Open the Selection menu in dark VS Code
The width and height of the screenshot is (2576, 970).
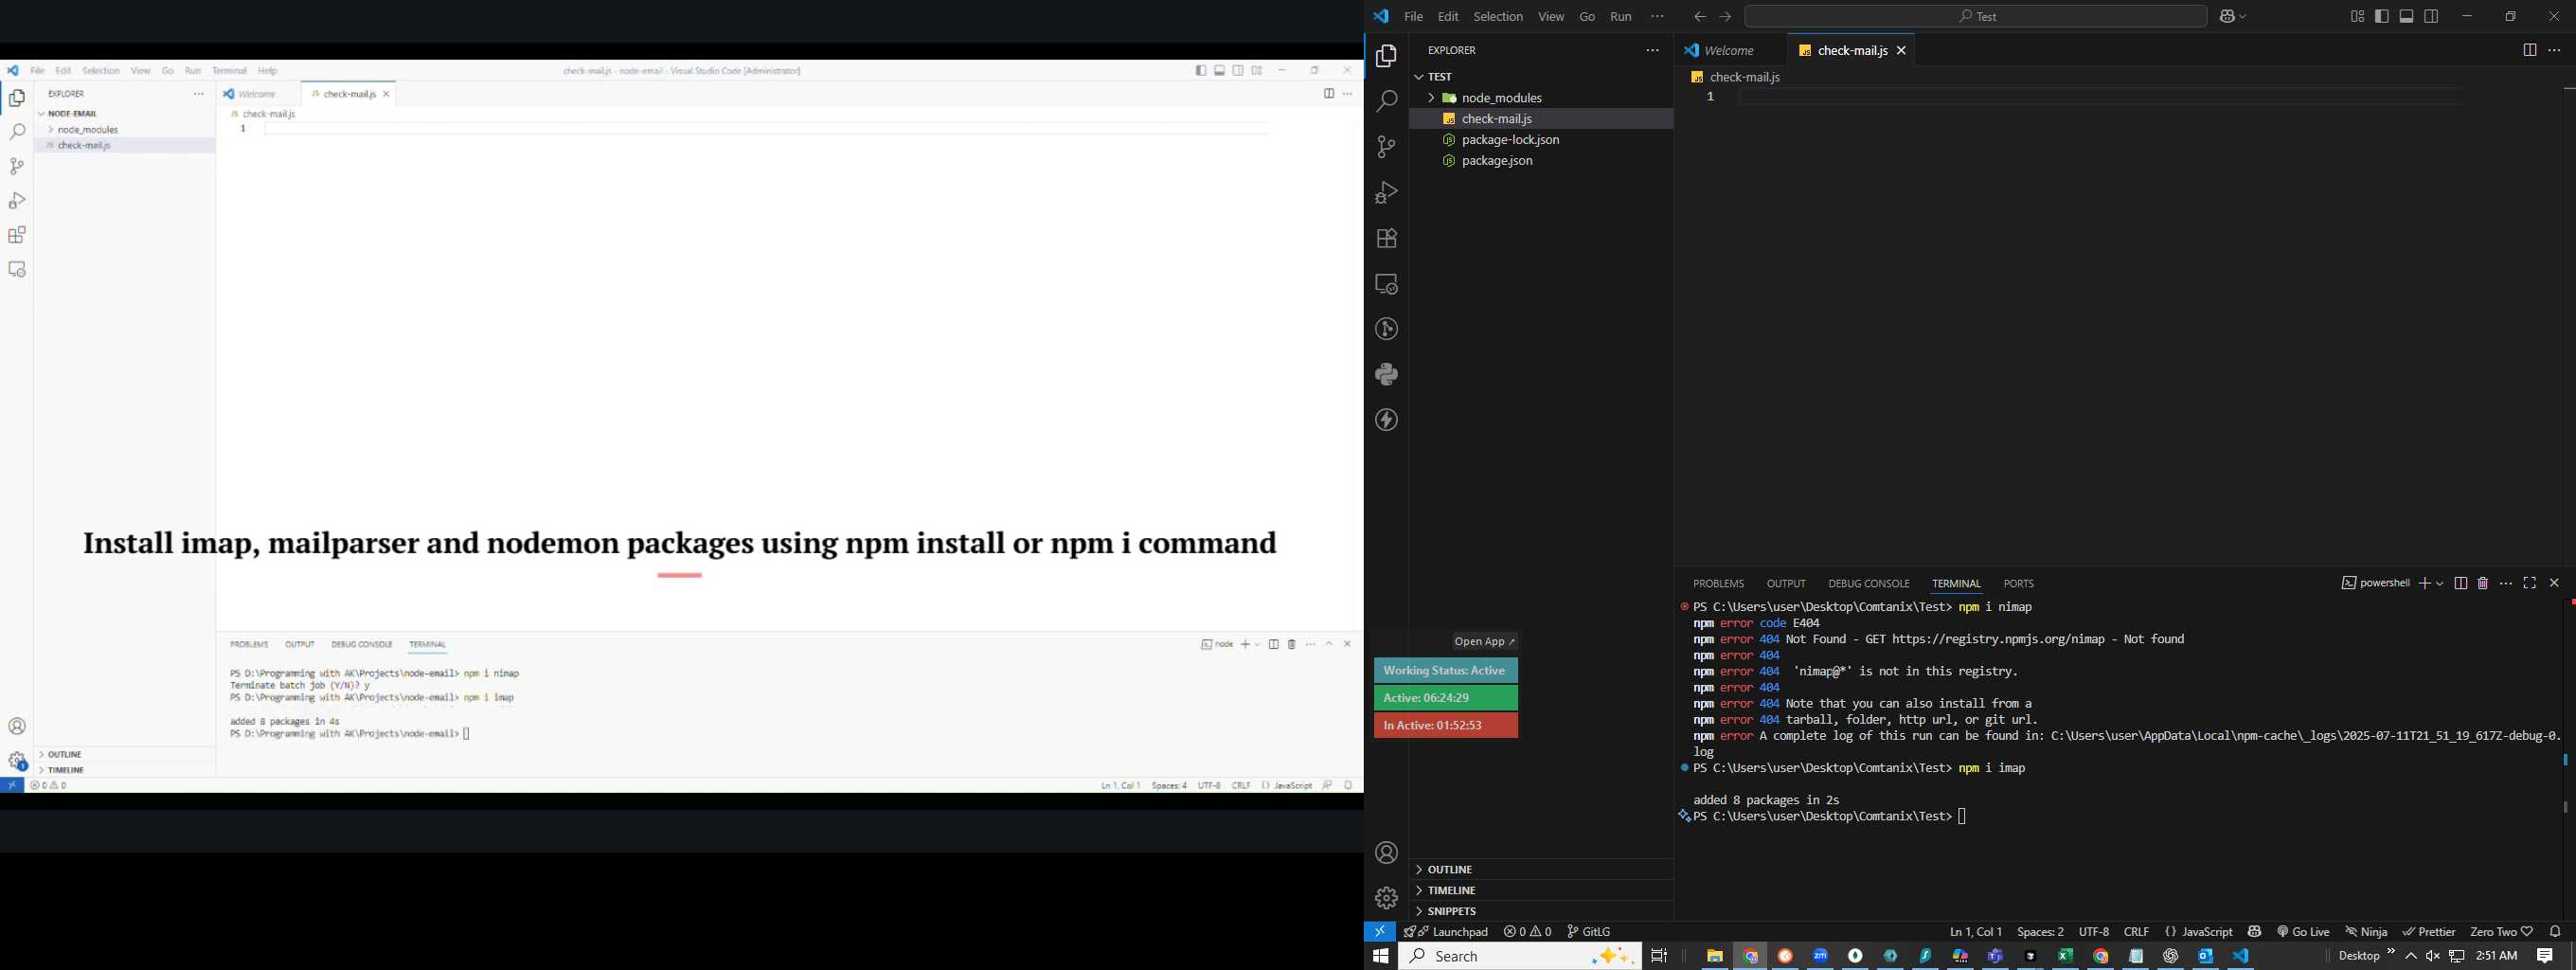pyautogui.click(x=1498, y=17)
